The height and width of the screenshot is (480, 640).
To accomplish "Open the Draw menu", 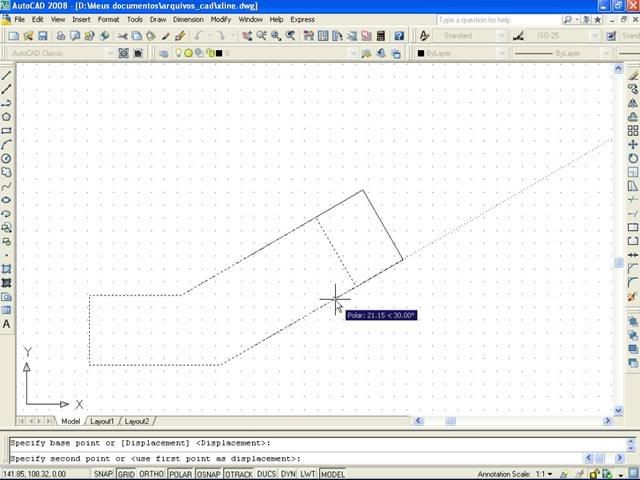I will (158, 19).
